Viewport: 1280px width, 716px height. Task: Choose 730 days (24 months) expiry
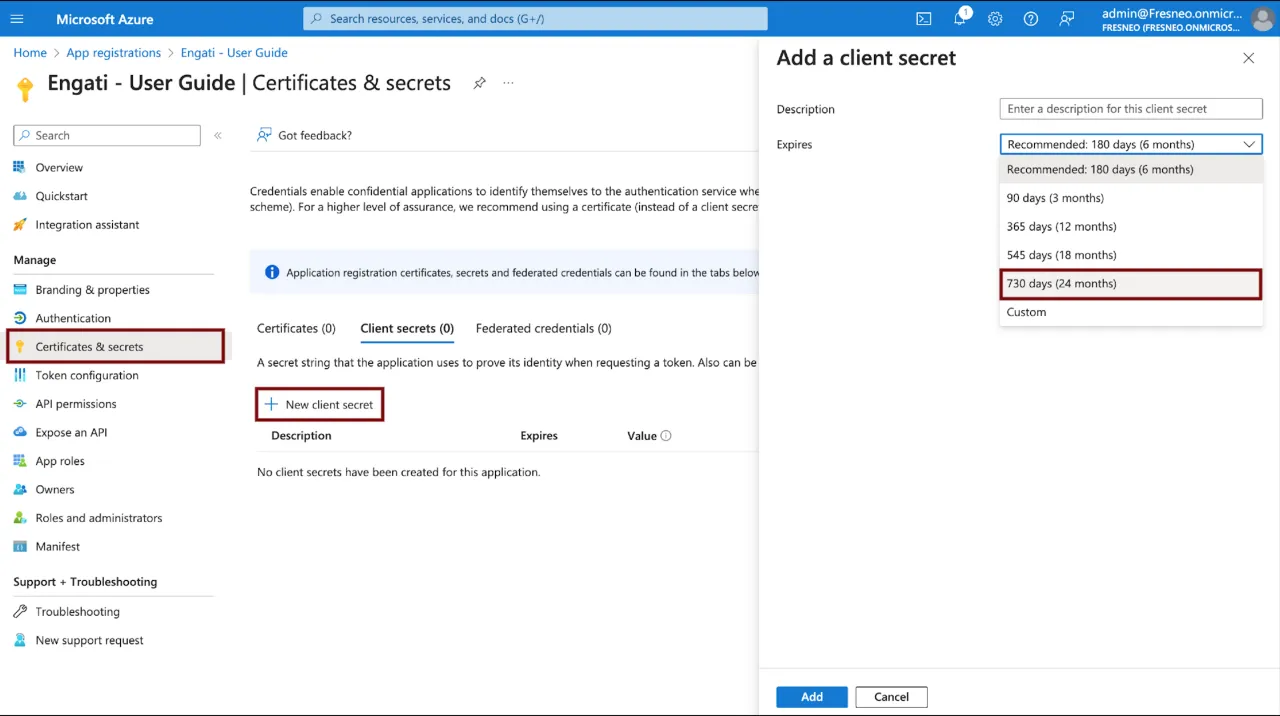click(1131, 283)
